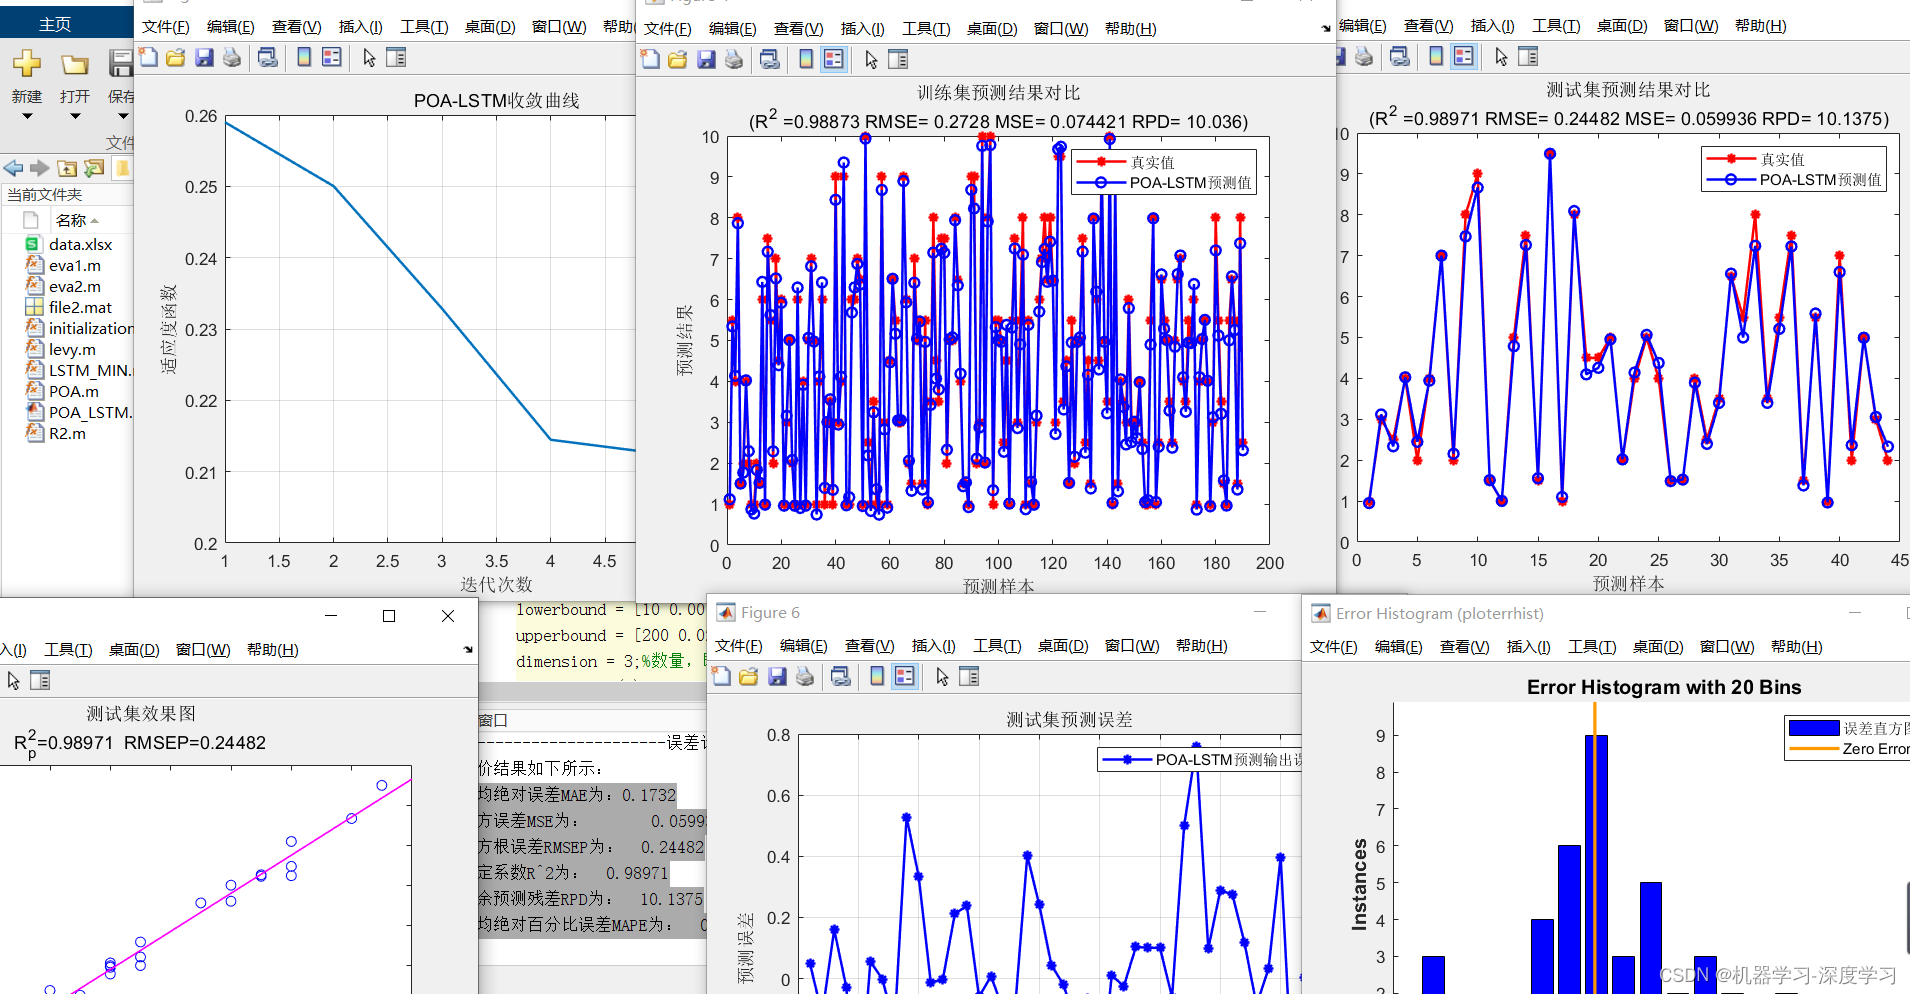1910x994 pixels.
Task: Expand the 新建 dropdown arrow
Action: 27,116
